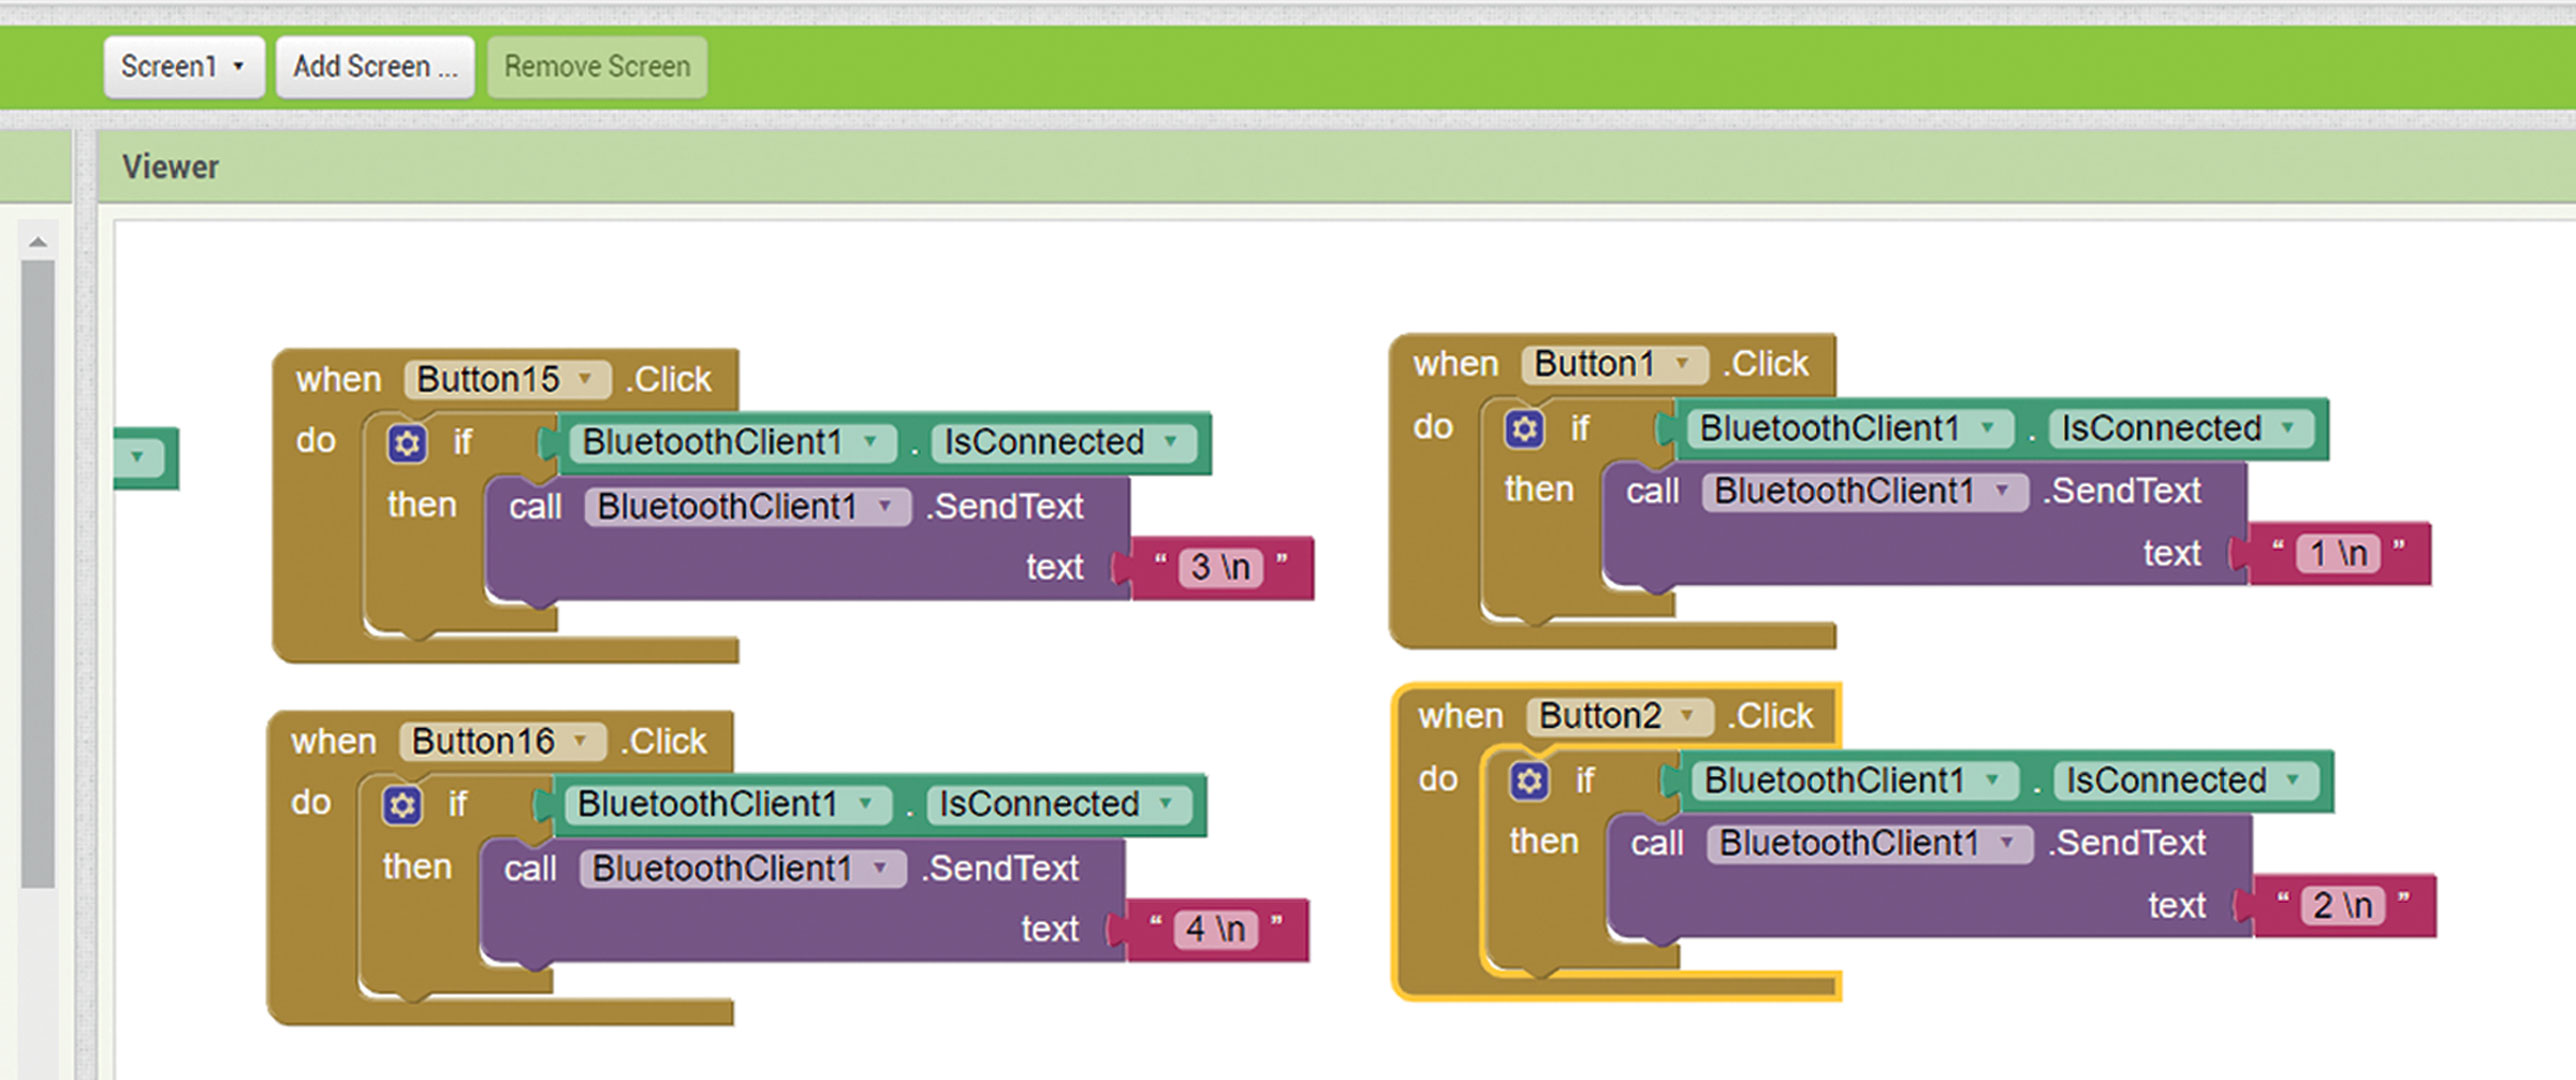Click the Add Screen button

[375, 67]
